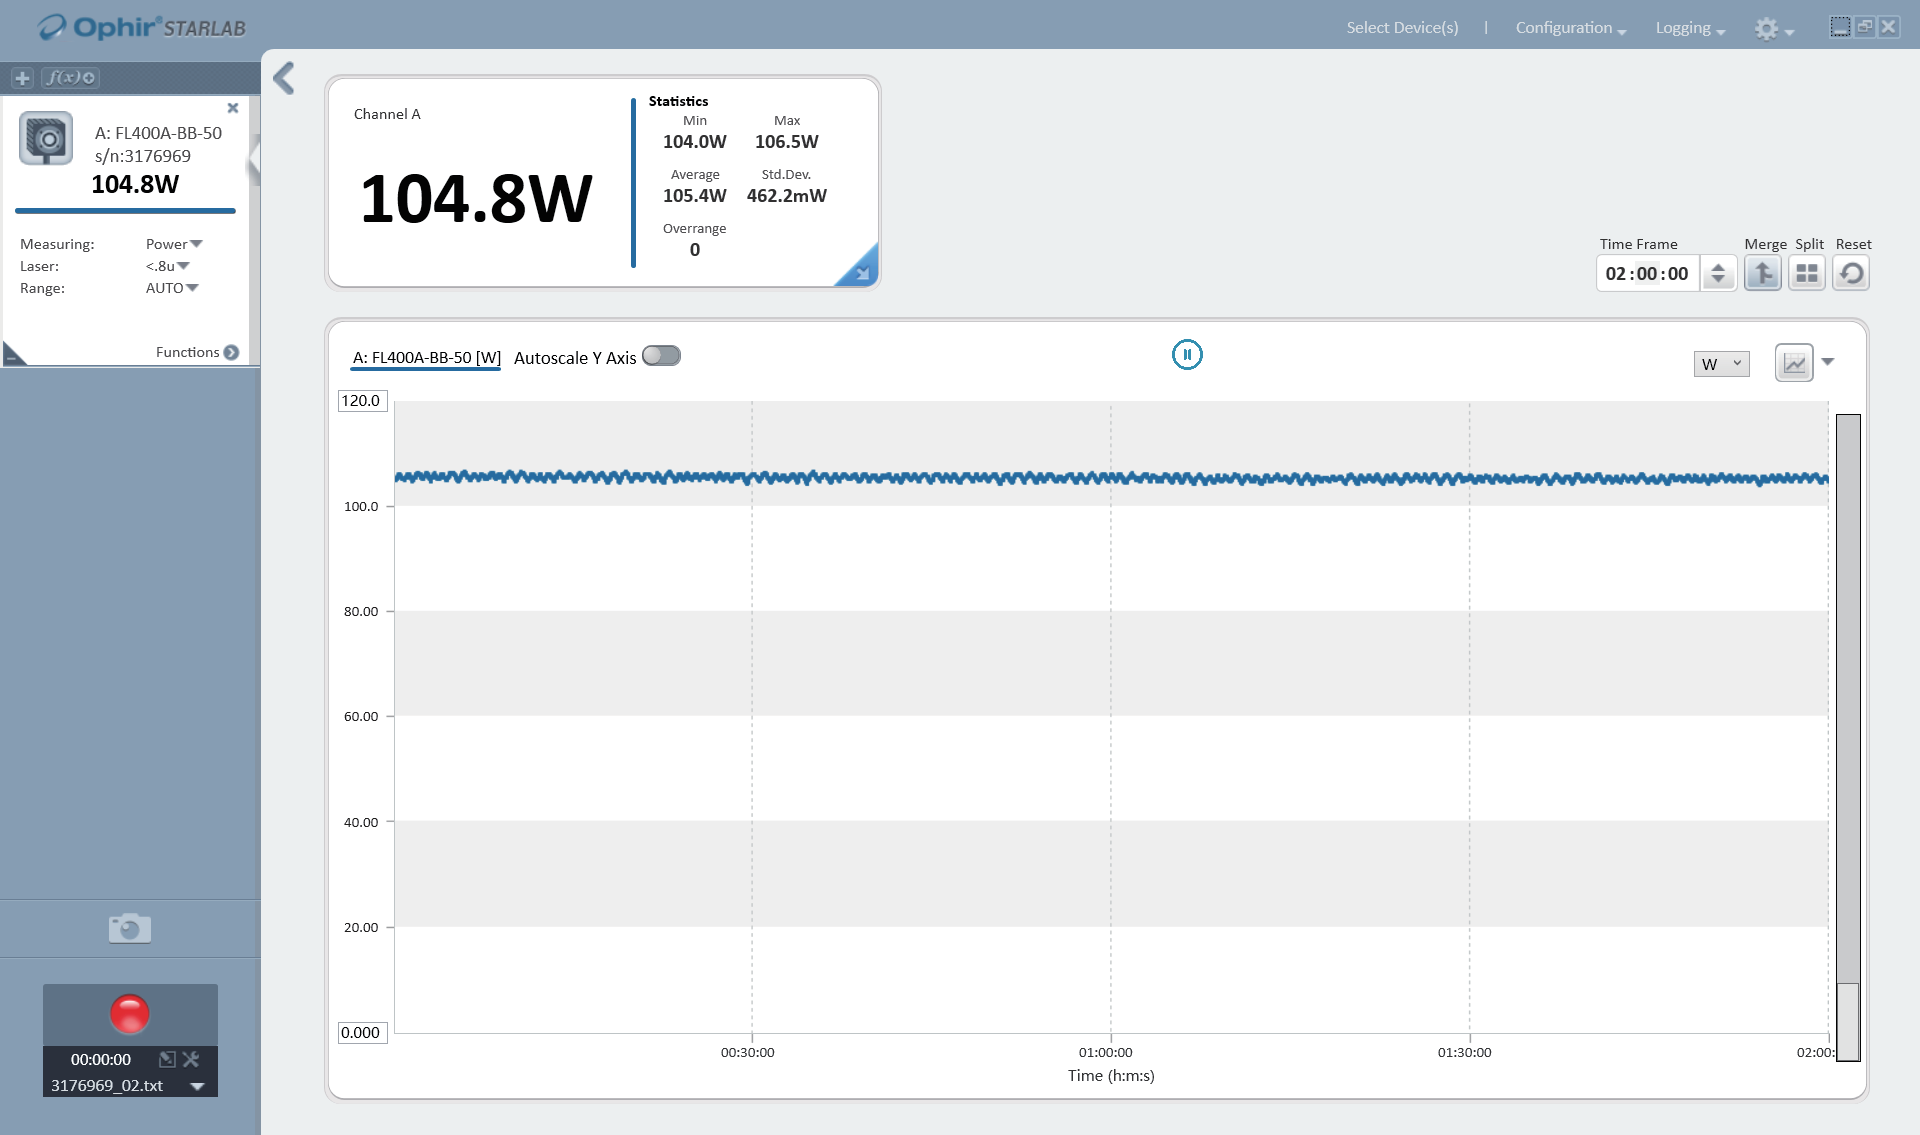Click the log notes pencil icon

point(167,1059)
